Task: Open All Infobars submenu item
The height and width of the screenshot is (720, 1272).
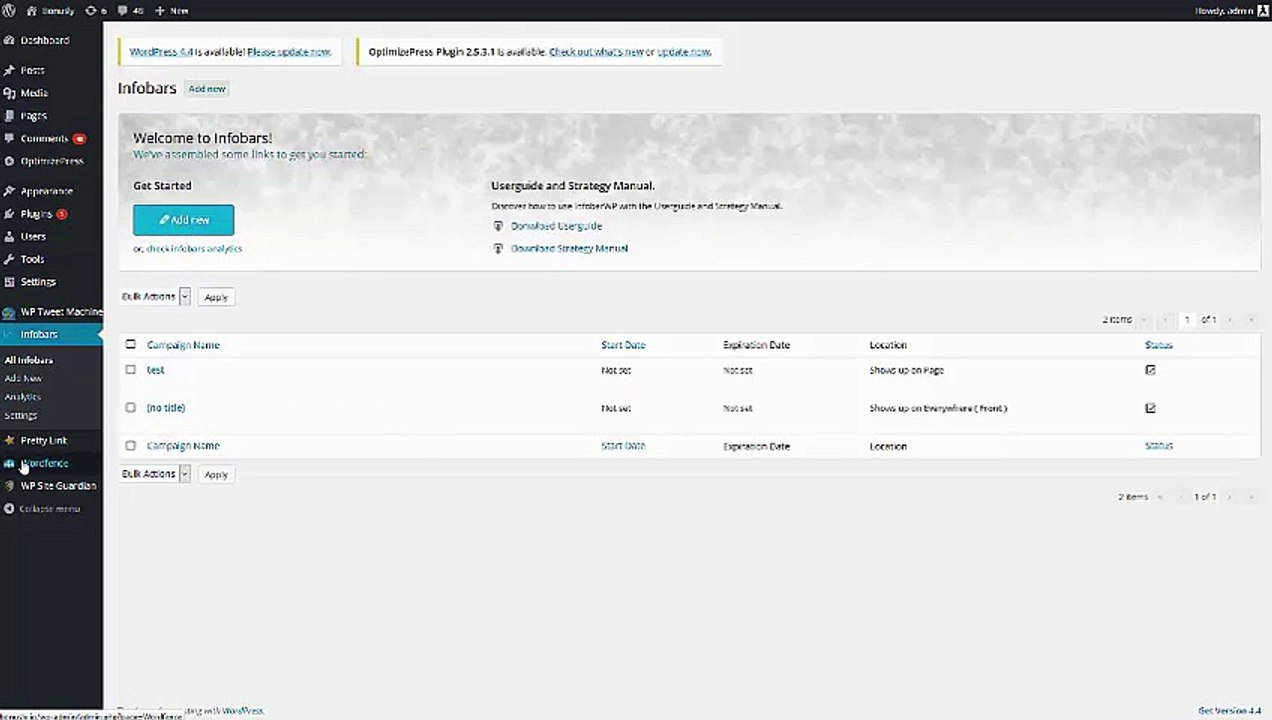Action: click(x=29, y=360)
